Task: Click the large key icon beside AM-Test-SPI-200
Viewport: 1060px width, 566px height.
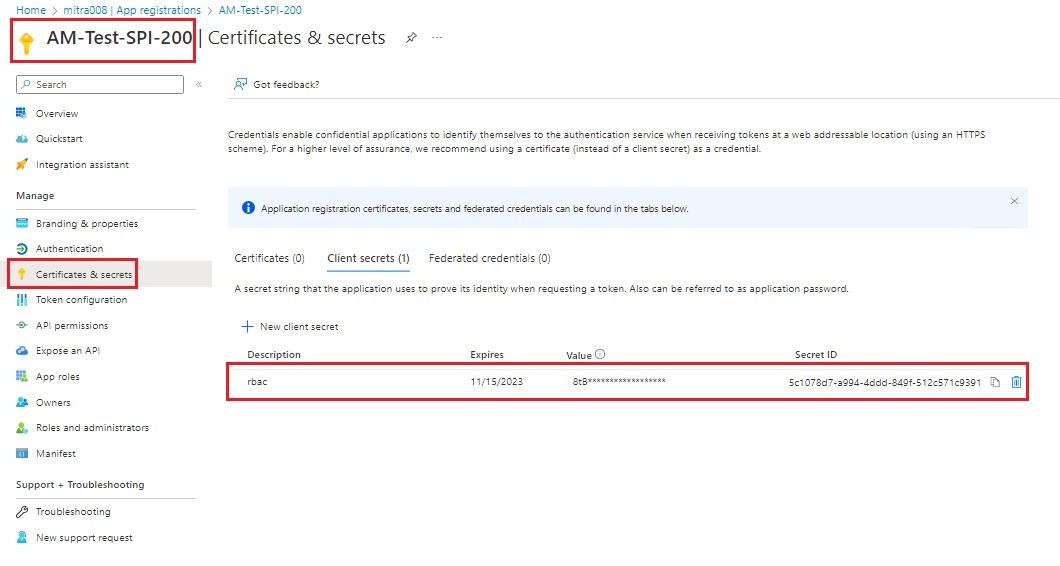Action: 26,43
